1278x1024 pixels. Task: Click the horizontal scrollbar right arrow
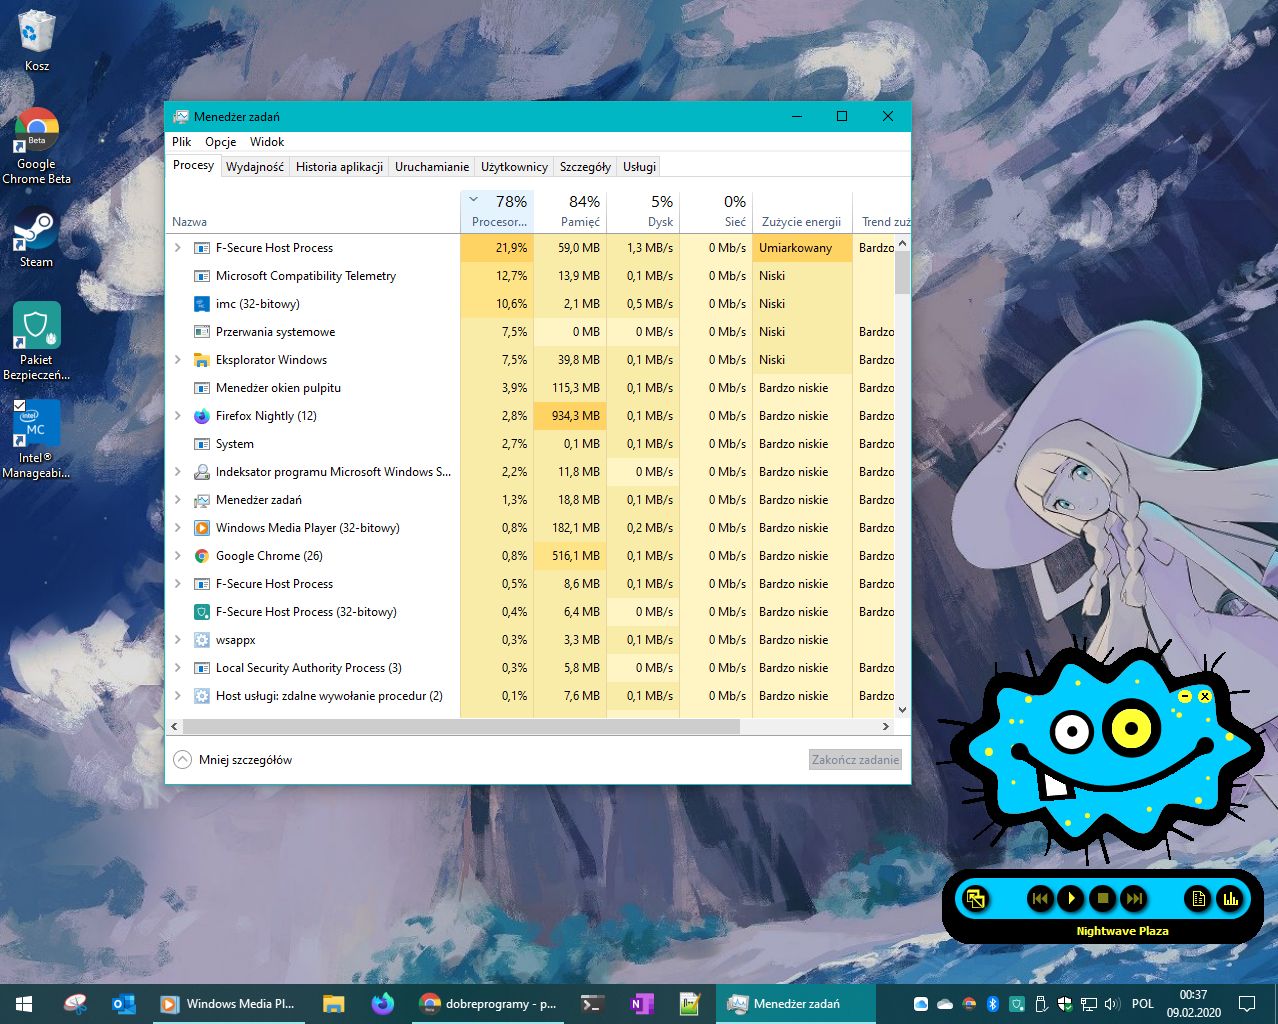pyautogui.click(x=886, y=726)
